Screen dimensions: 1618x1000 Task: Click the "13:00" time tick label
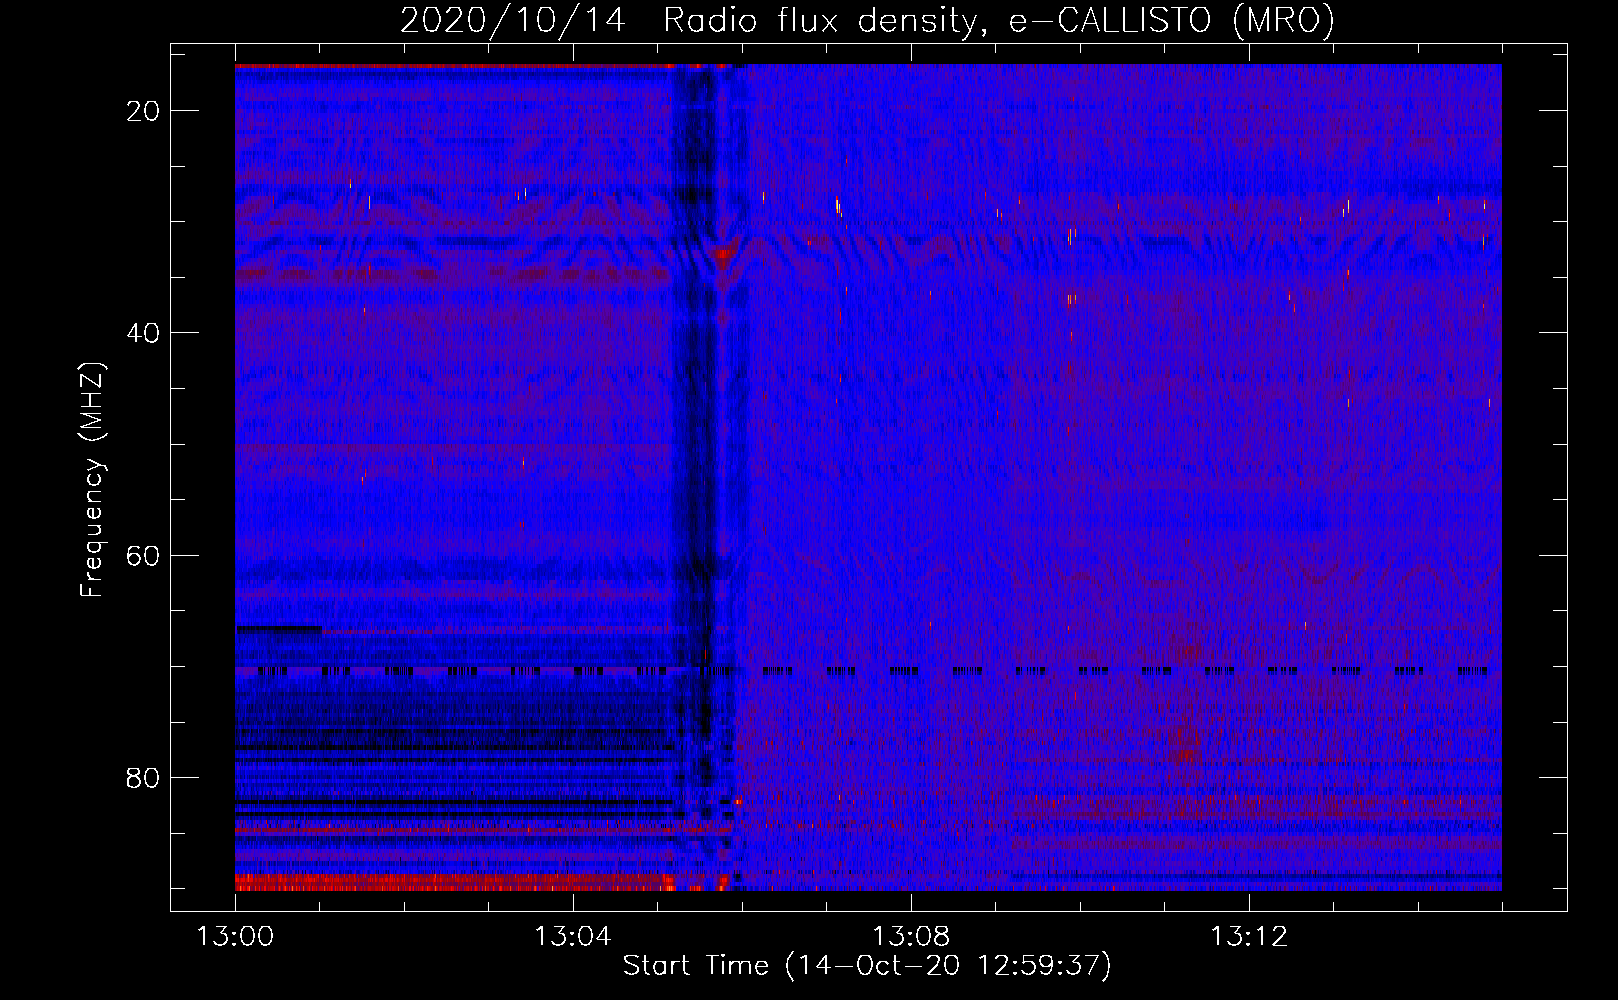[x=235, y=937]
